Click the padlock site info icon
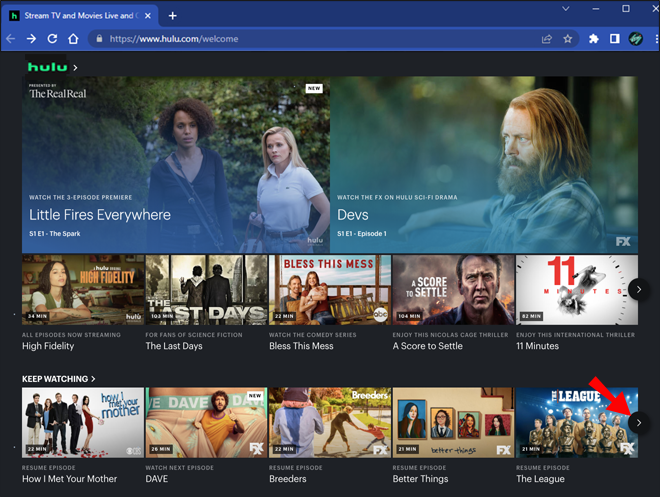This screenshot has height=497, width=660. tap(99, 39)
